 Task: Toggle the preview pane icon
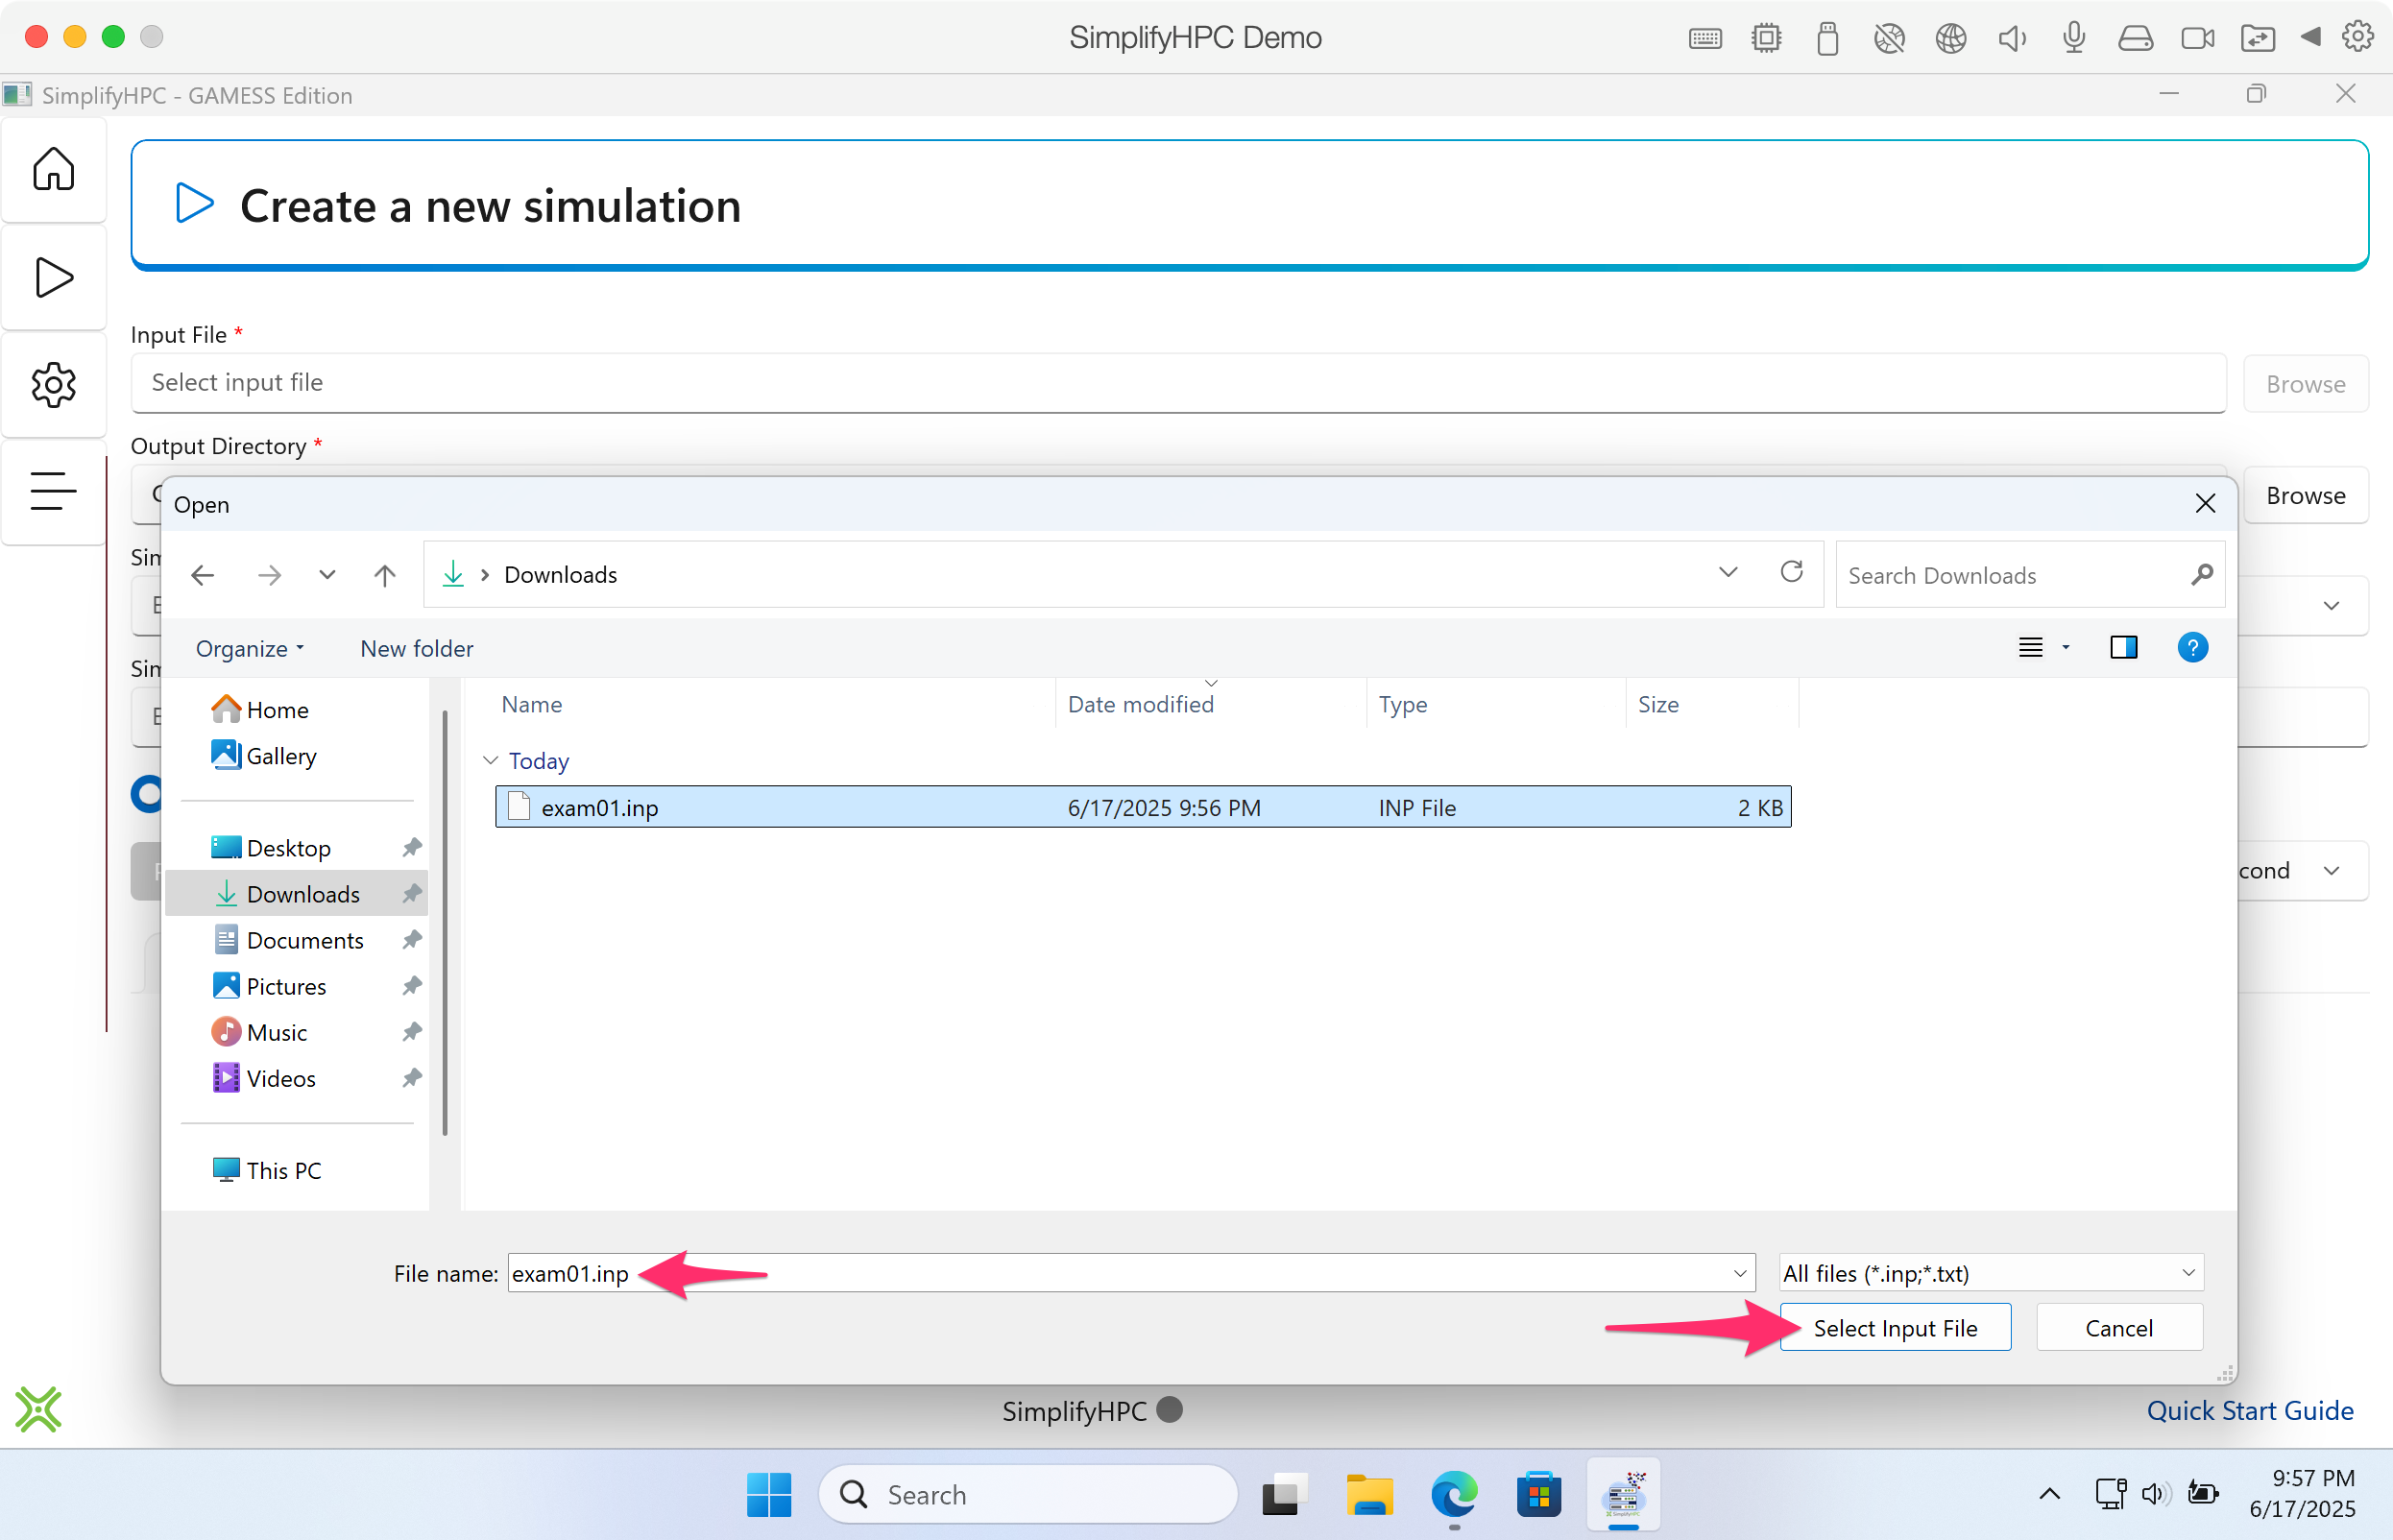2123,648
